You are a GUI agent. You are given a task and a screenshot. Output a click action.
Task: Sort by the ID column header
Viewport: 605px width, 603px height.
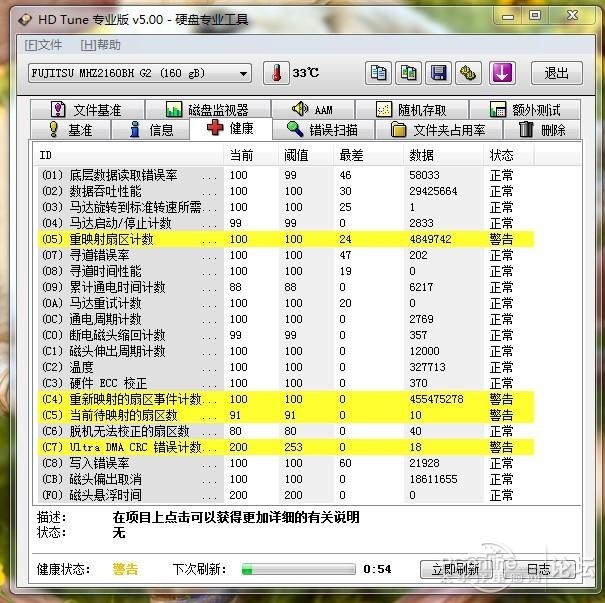pyautogui.click(x=127, y=155)
